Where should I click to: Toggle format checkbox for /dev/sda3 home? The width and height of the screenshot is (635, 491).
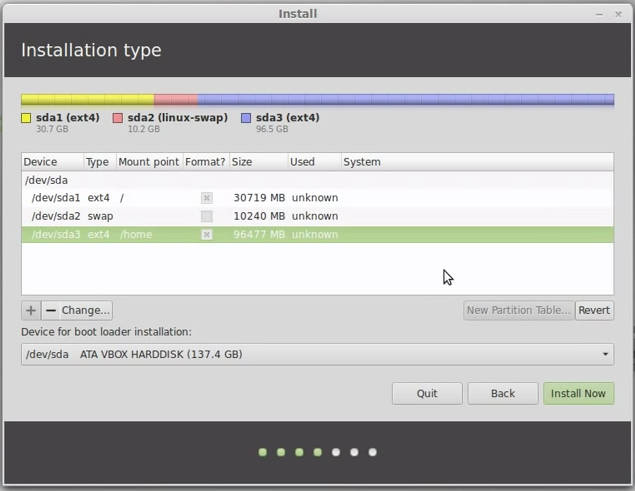click(x=206, y=235)
